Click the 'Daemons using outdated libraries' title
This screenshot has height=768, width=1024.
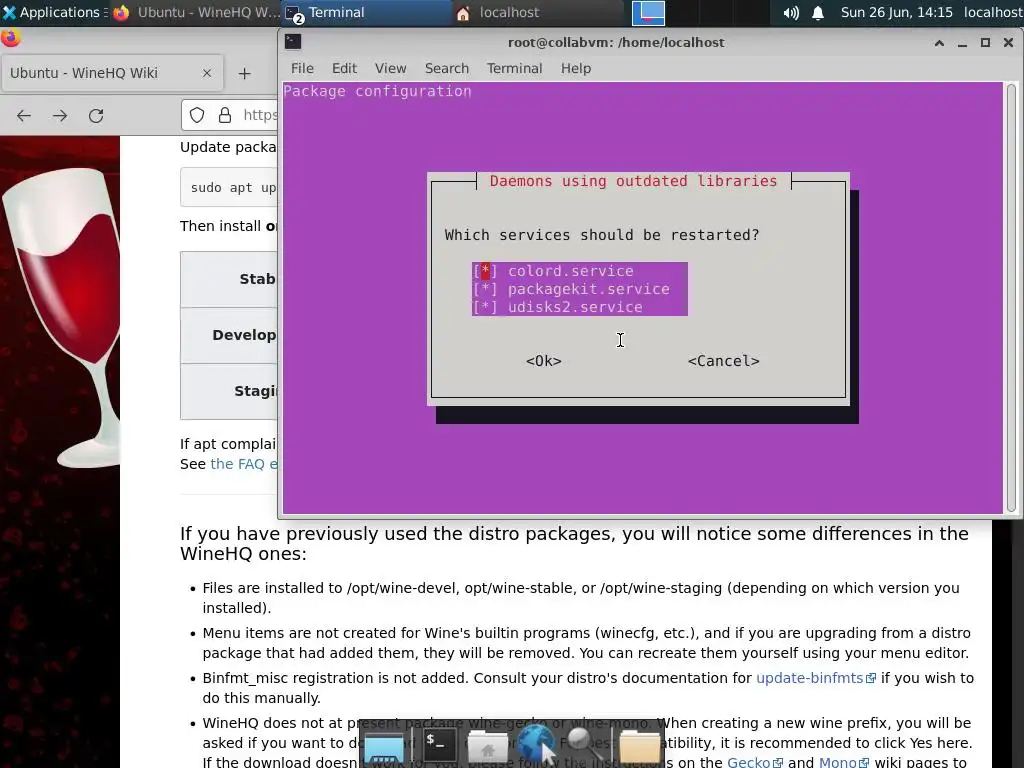pyautogui.click(x=633, y=181)
